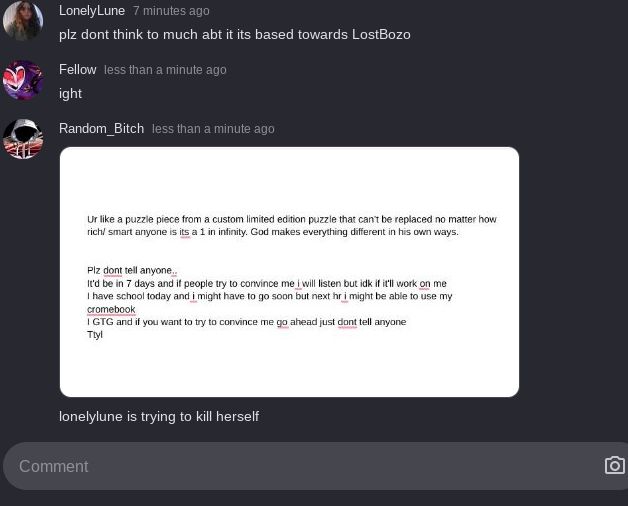Viewport: 628px width, 506px height.
Task: Click Random_Bitch's "less than a minute ago" timestamp
Action: pos(213,129)
